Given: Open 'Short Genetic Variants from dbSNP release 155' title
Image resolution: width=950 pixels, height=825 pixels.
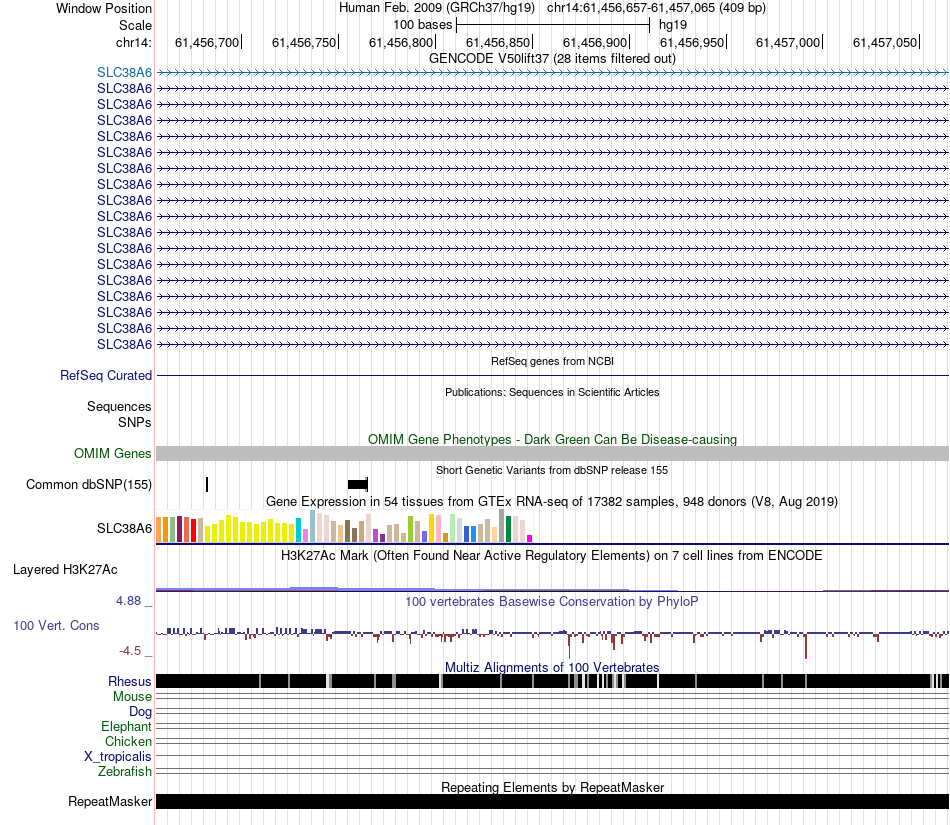Looking at the screenshot, I should (552, 470).
